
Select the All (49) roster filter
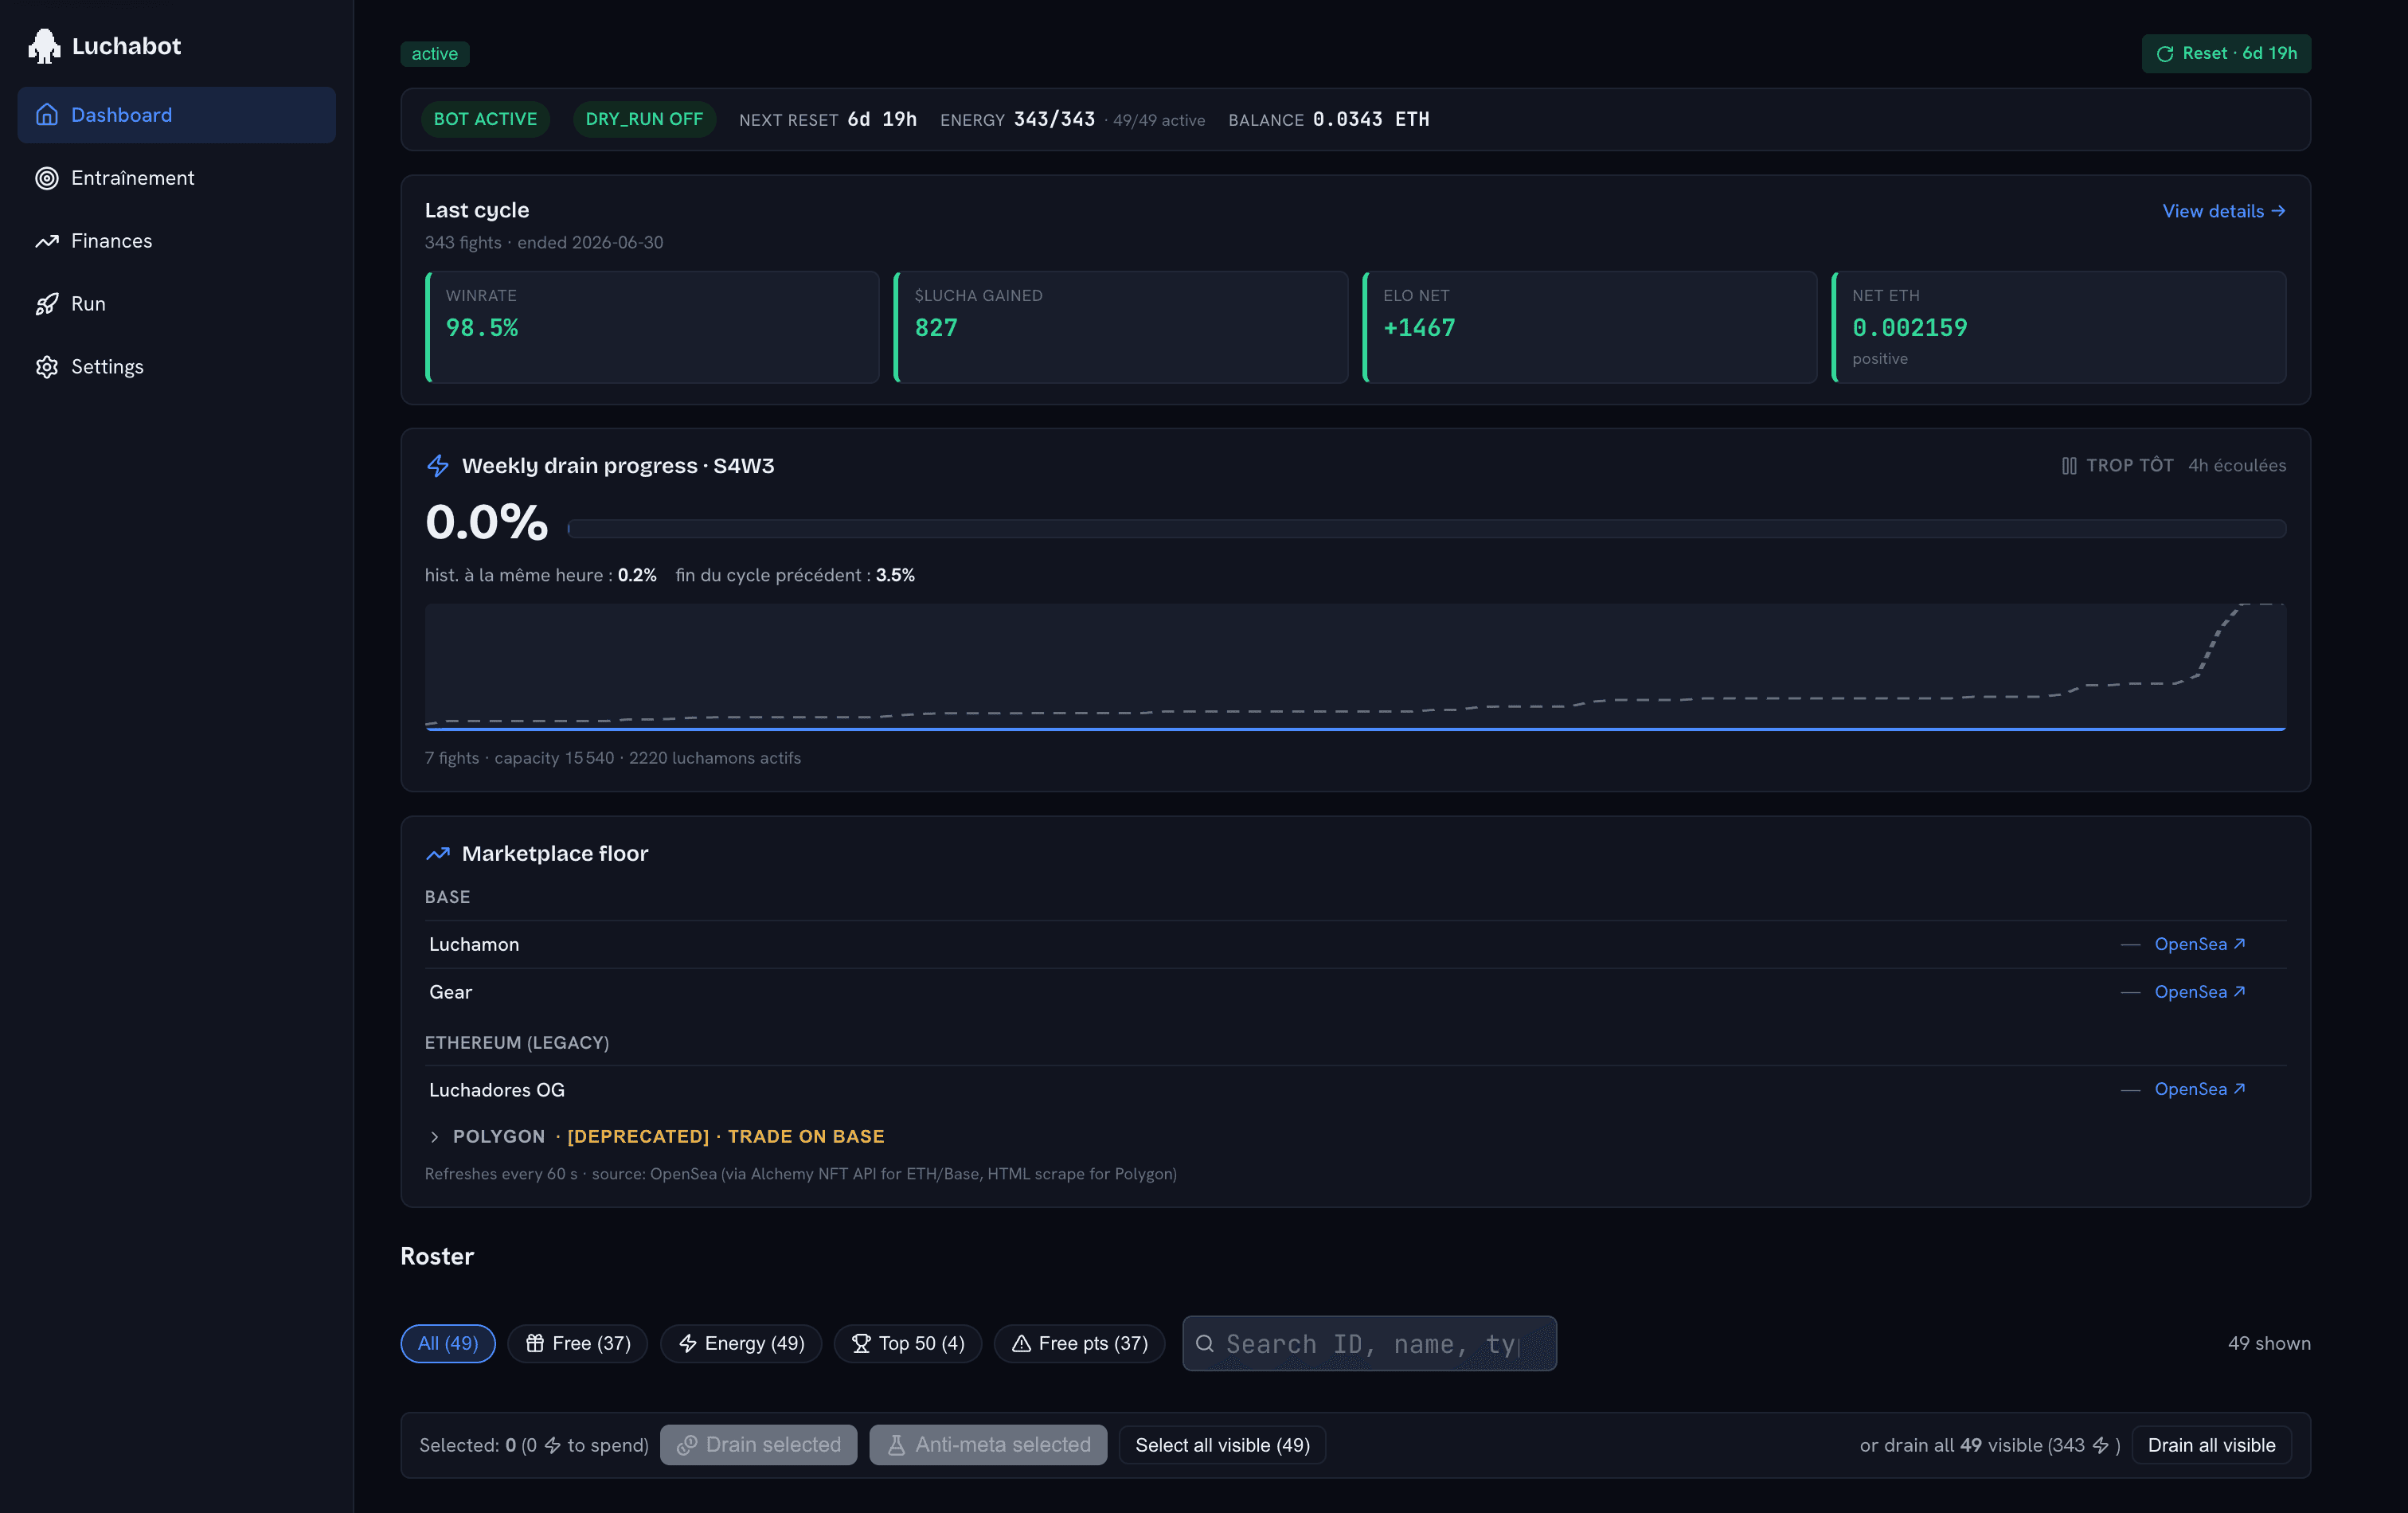pyautogui.click(x=448, y=1343)
